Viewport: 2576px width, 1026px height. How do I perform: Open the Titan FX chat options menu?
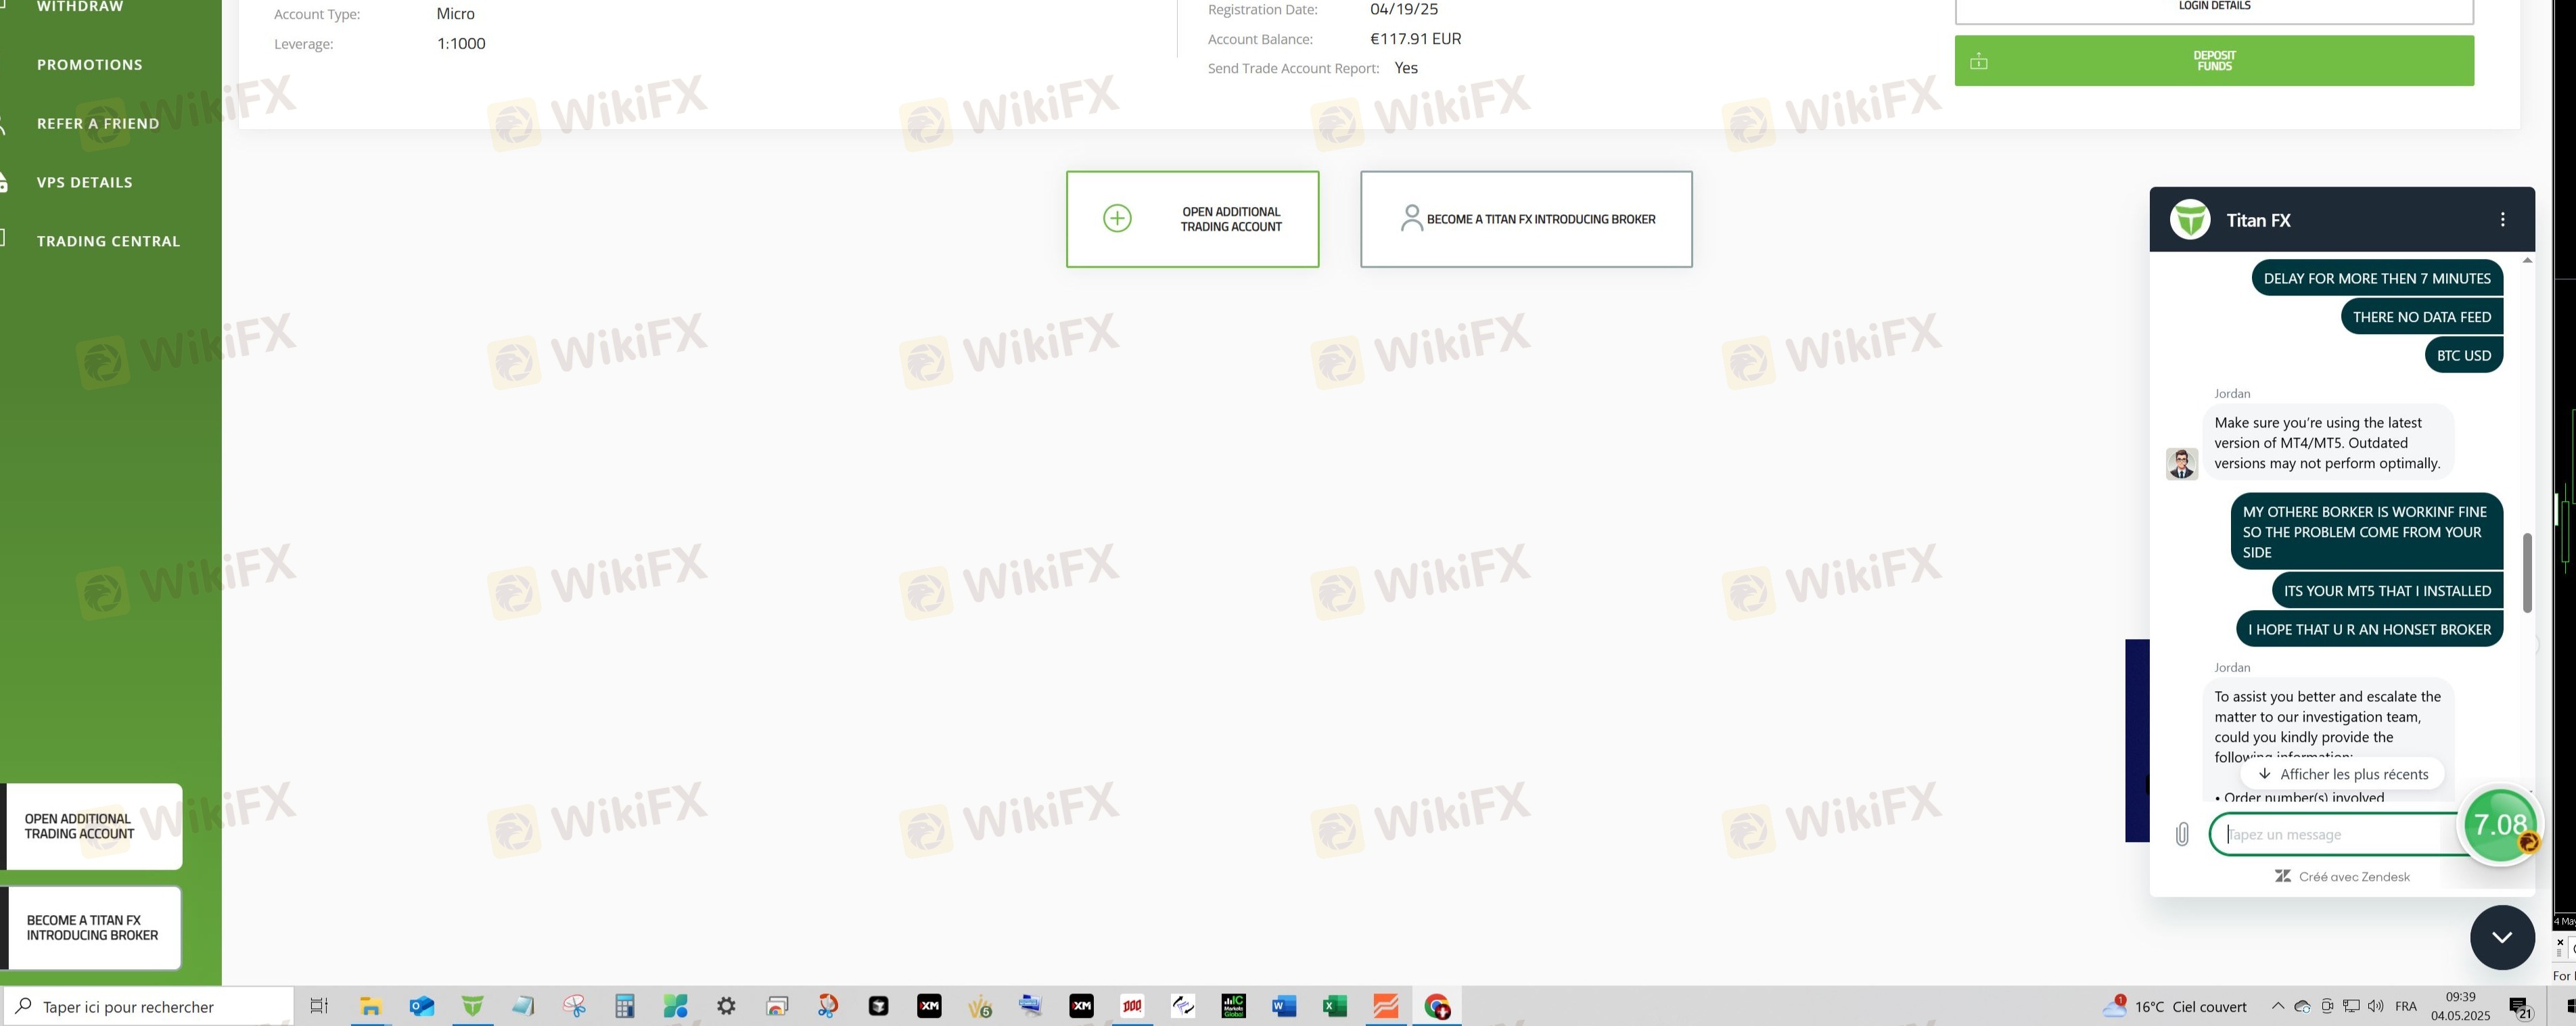[2502, 220]
